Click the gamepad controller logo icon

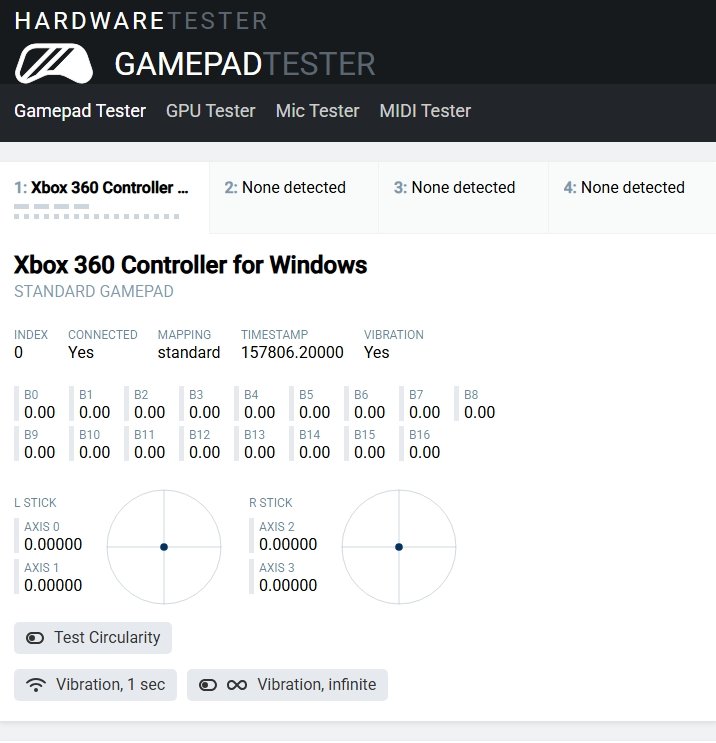pyautogui.click(x=54, y=64)
